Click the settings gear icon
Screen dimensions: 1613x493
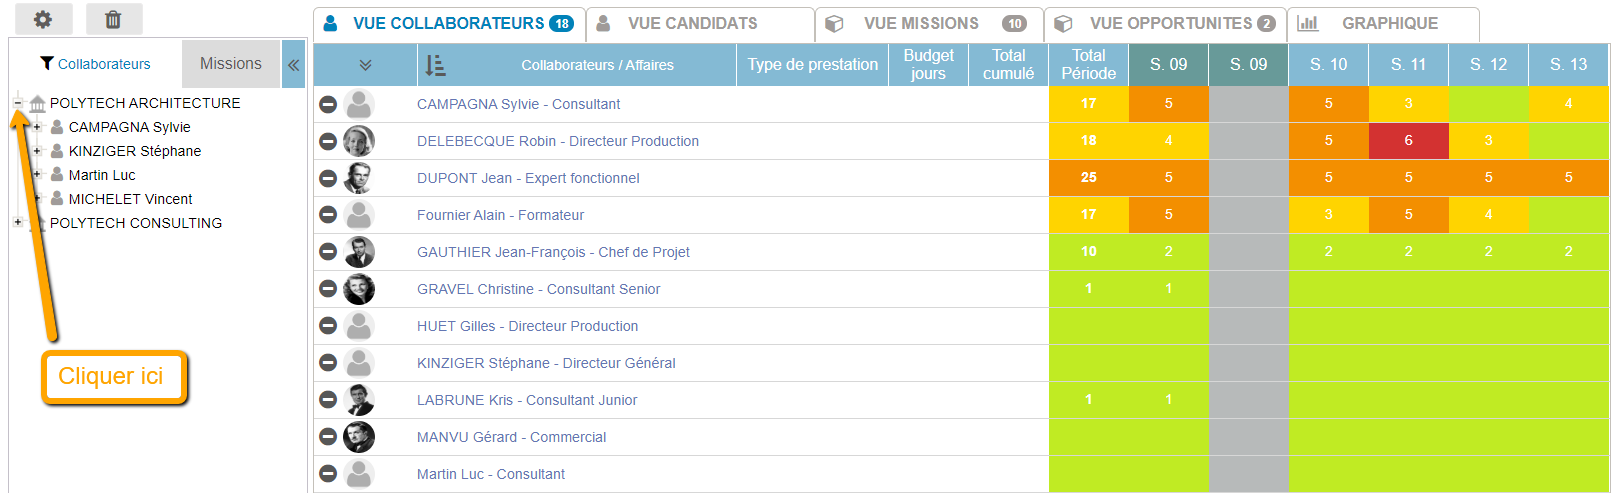click(x=42, y=19)
